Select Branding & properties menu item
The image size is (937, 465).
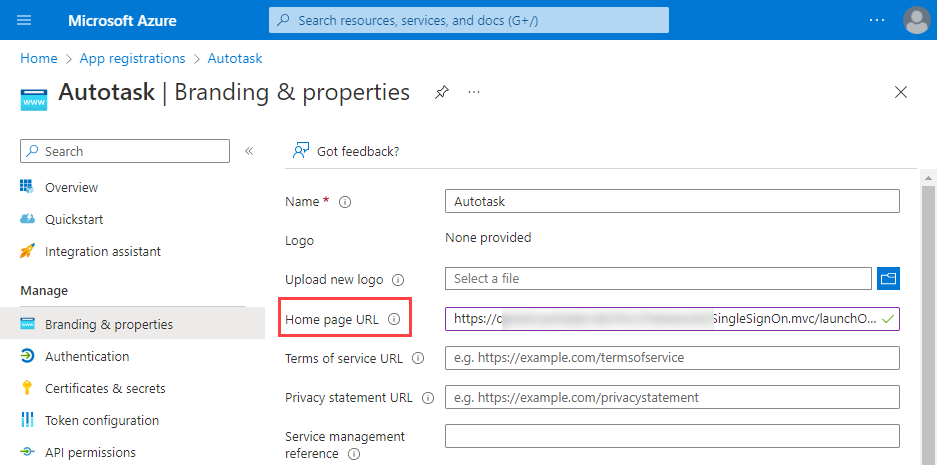point(133,324)
